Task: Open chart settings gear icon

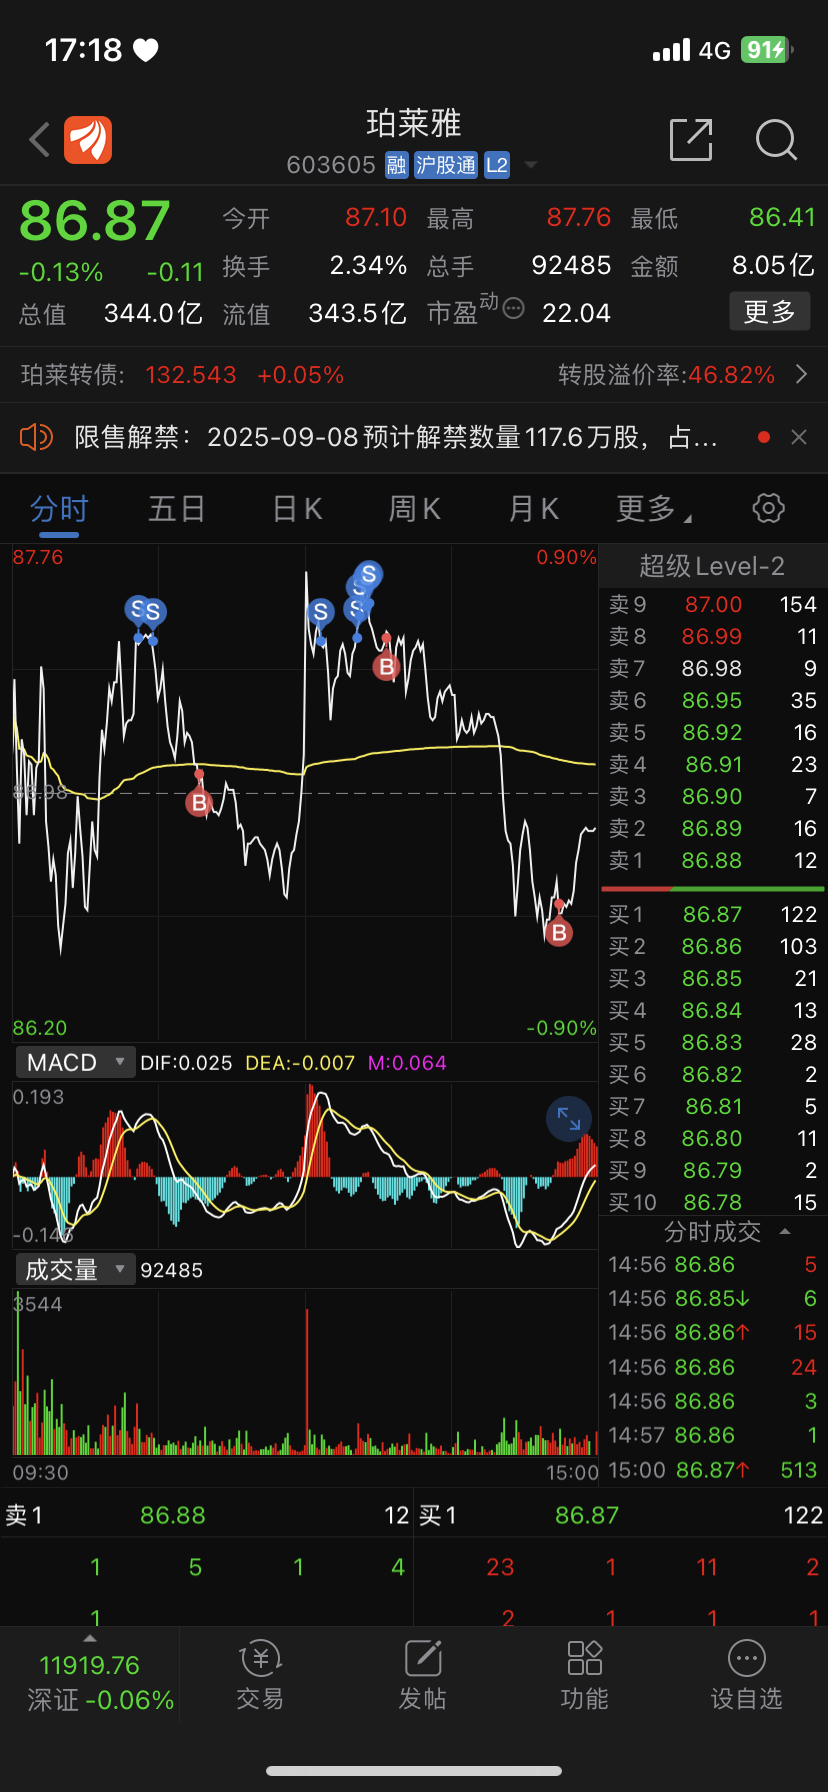Action: (x=768, y=508)
